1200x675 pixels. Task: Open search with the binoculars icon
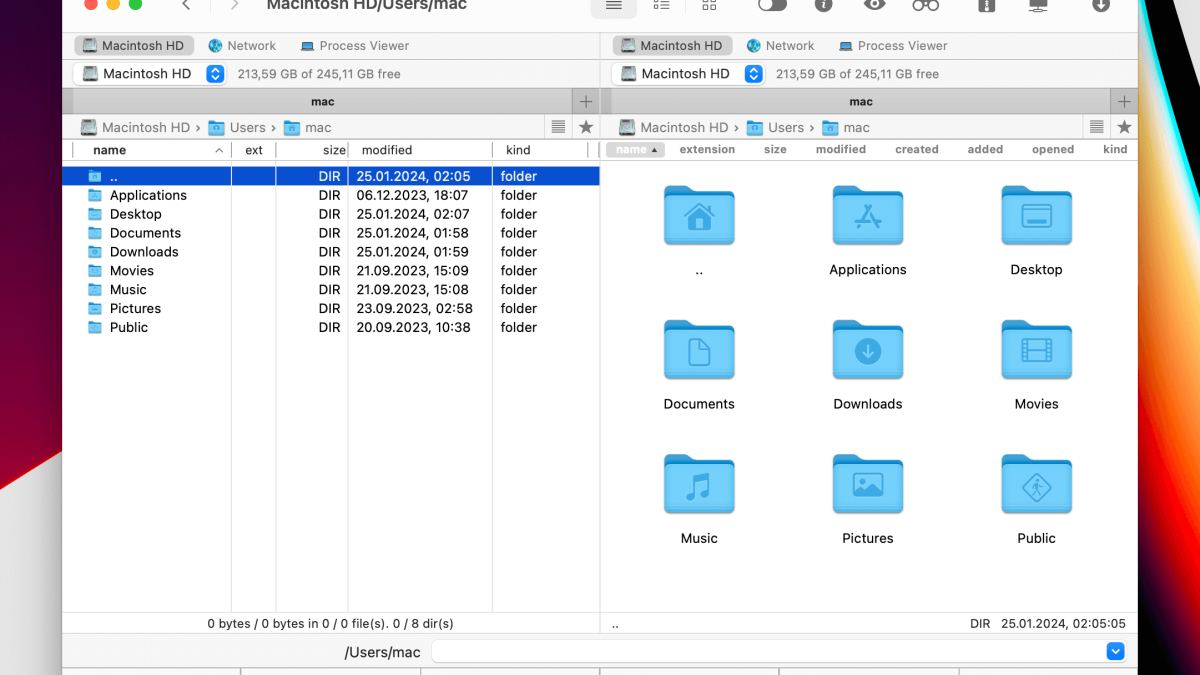(925, 6)
